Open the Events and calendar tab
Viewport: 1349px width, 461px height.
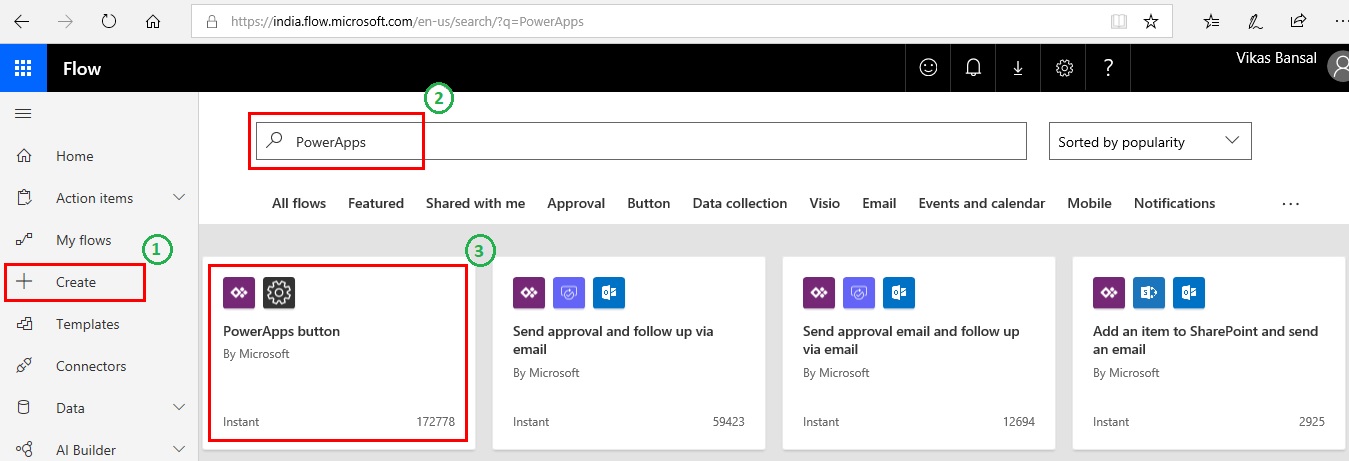982,203
